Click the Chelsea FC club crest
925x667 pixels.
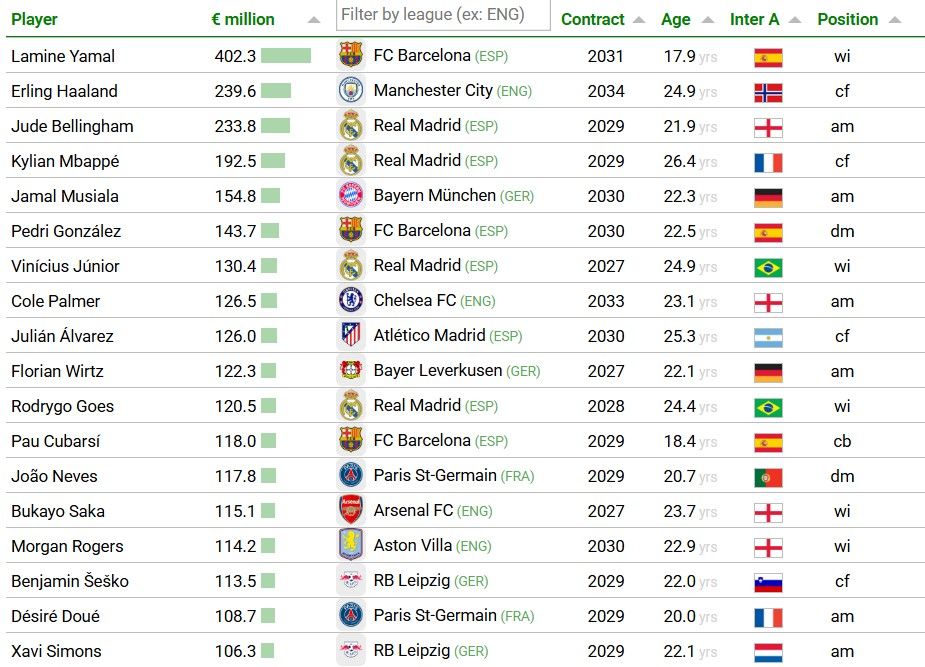click(351, 300)
